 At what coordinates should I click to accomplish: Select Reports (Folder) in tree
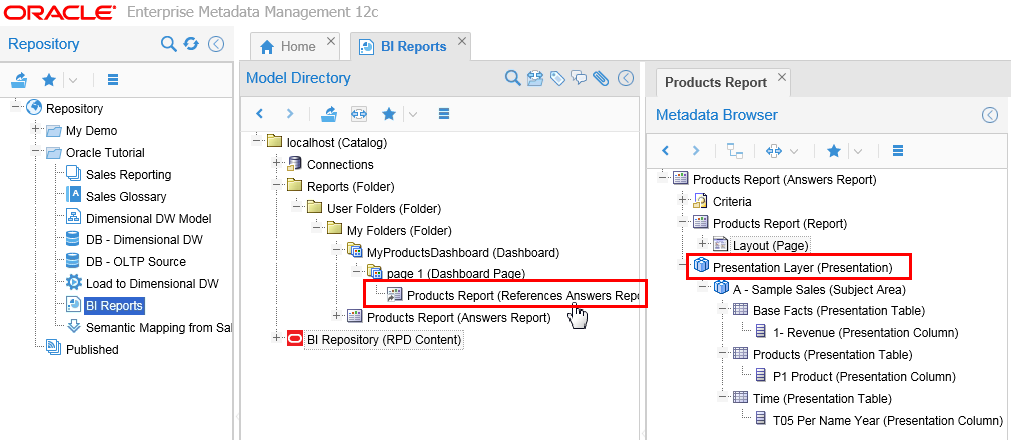pos(350,186)
